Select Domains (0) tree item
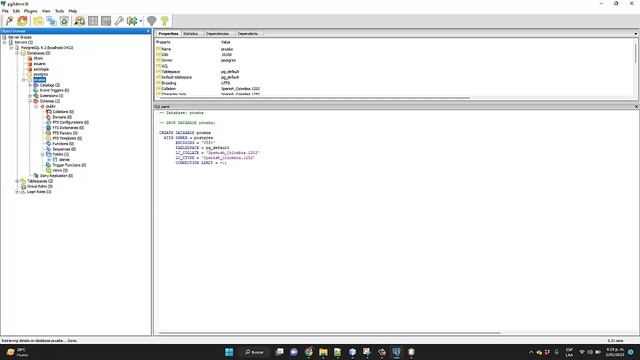Viewport: 640px width, 360px height. (x=62, y=117)
